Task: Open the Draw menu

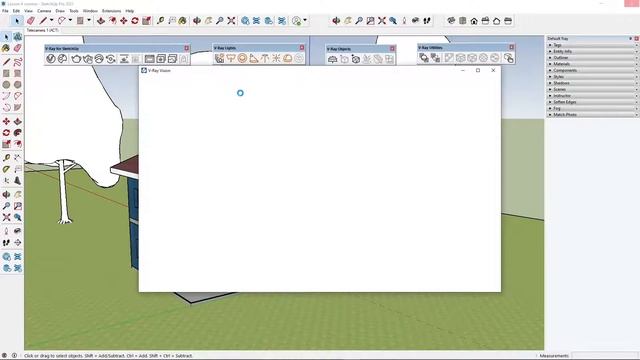Action: point(60,11)
